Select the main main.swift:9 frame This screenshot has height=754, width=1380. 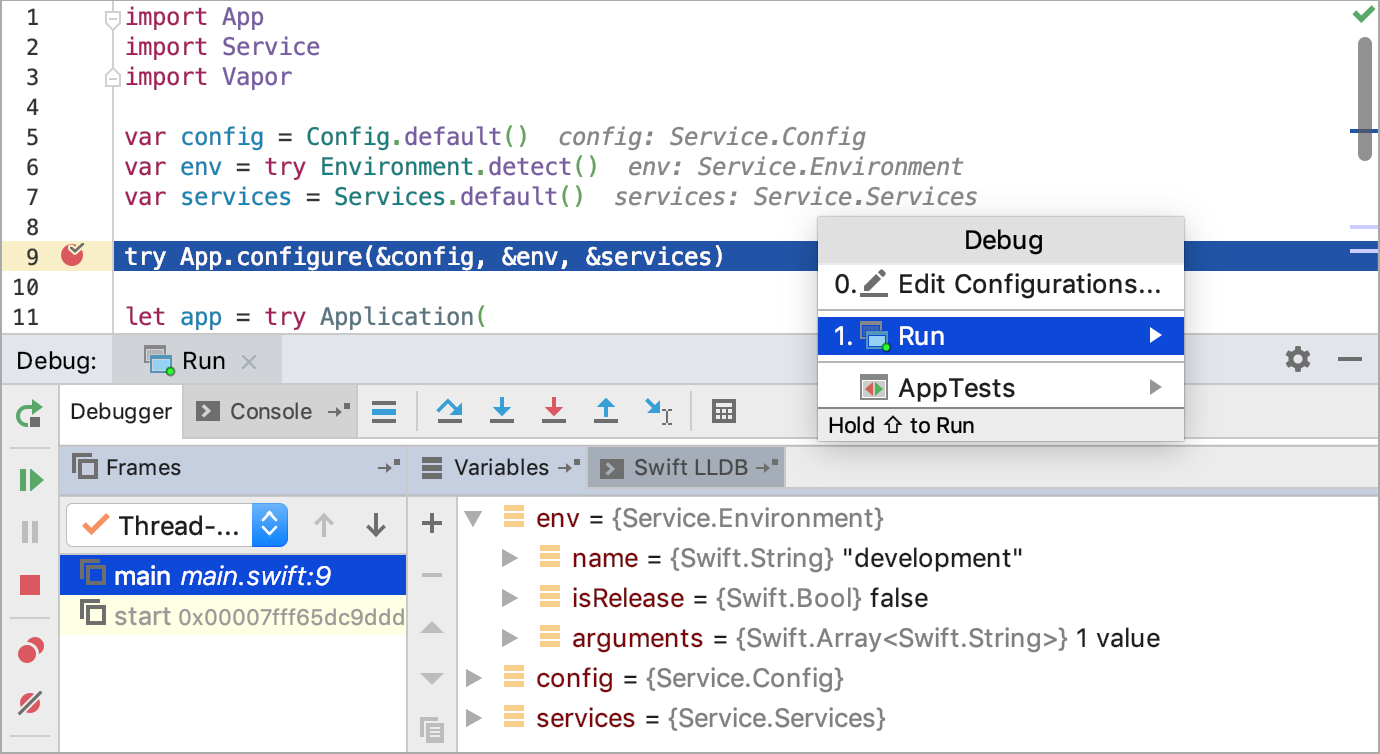click(x=233, y=576)
